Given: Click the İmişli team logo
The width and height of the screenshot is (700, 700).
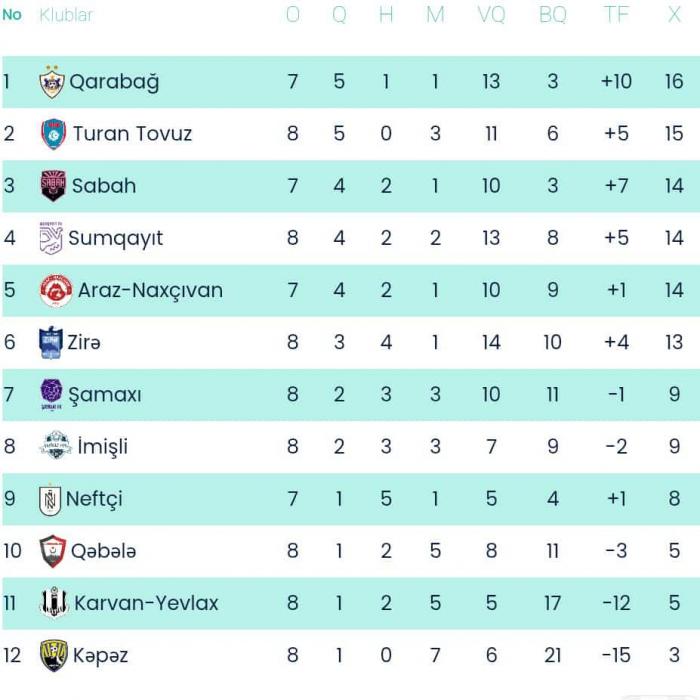Looking at the screenshot, I should tap(56, 446).
